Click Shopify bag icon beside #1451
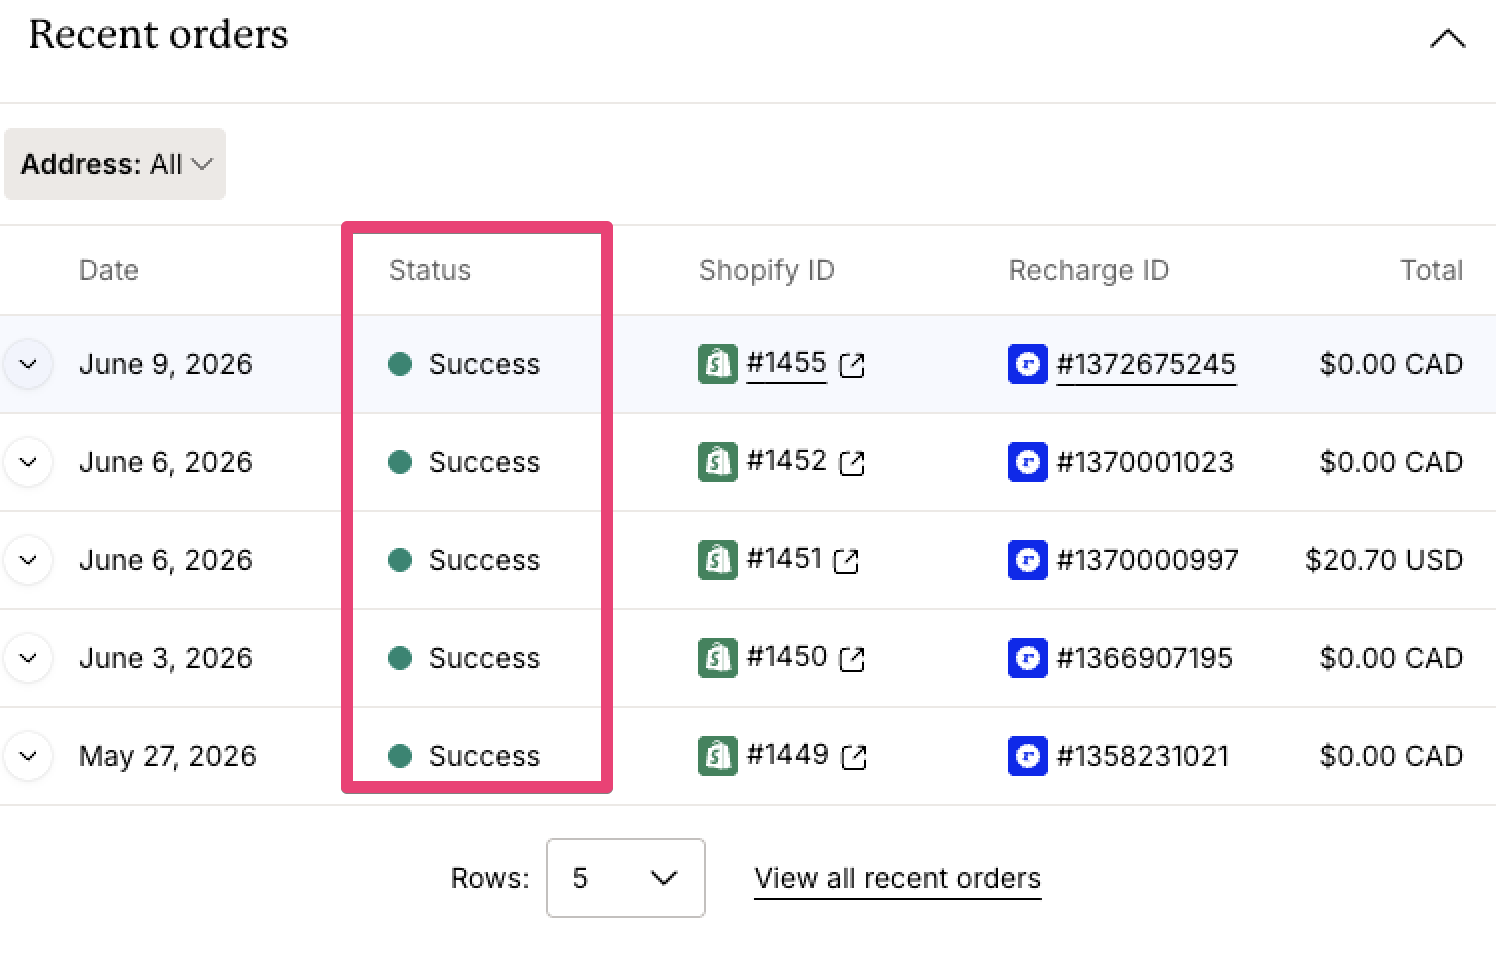Screen dimensions: 1496x956 [718, 560]
